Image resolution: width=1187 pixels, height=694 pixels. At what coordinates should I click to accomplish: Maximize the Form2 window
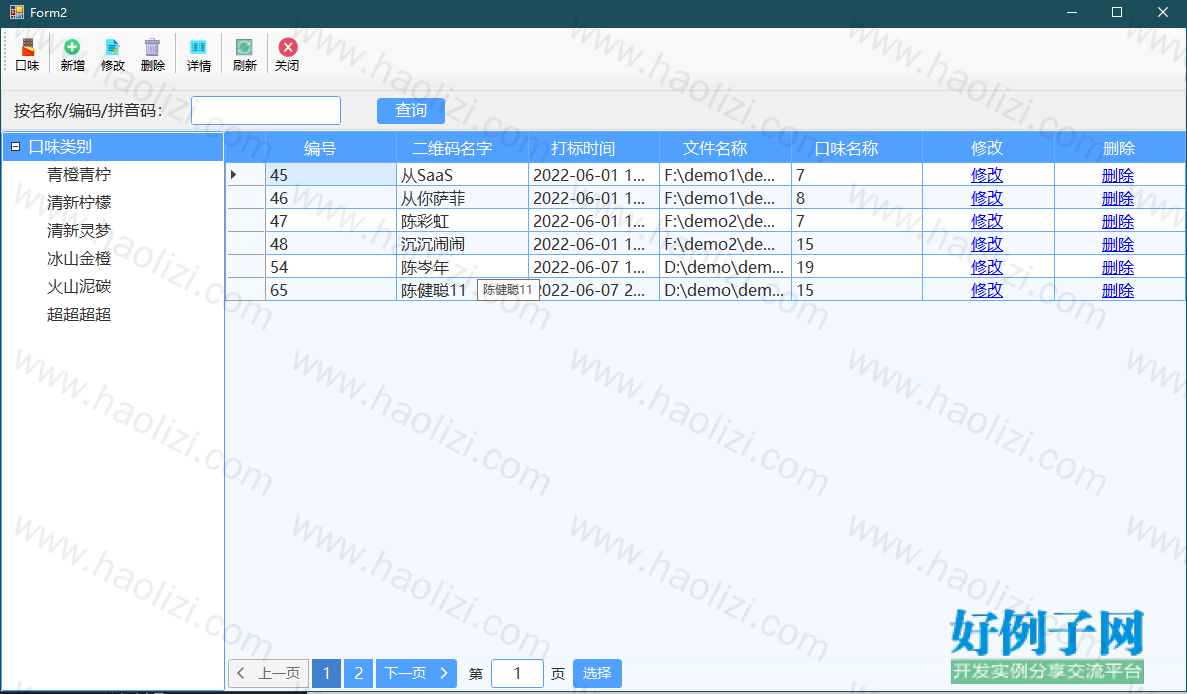1117,12
